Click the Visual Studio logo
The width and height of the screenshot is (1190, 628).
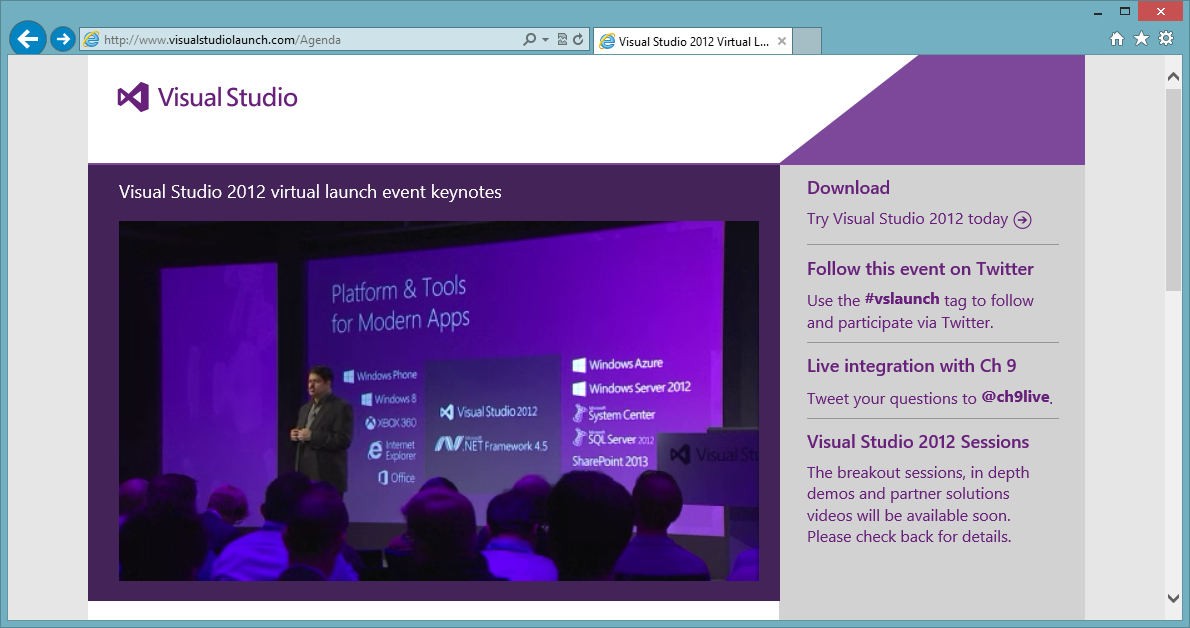click(208, 97)
